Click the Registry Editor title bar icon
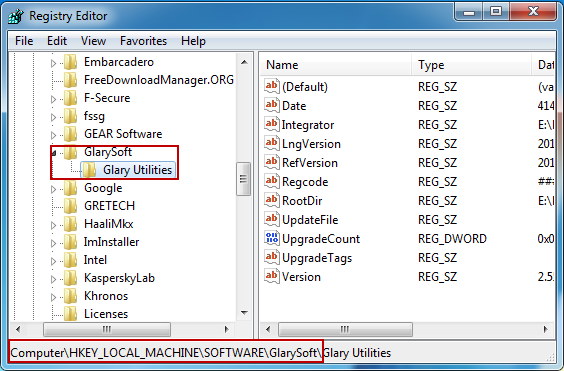564x371 pixels. (x=16, y=16)
